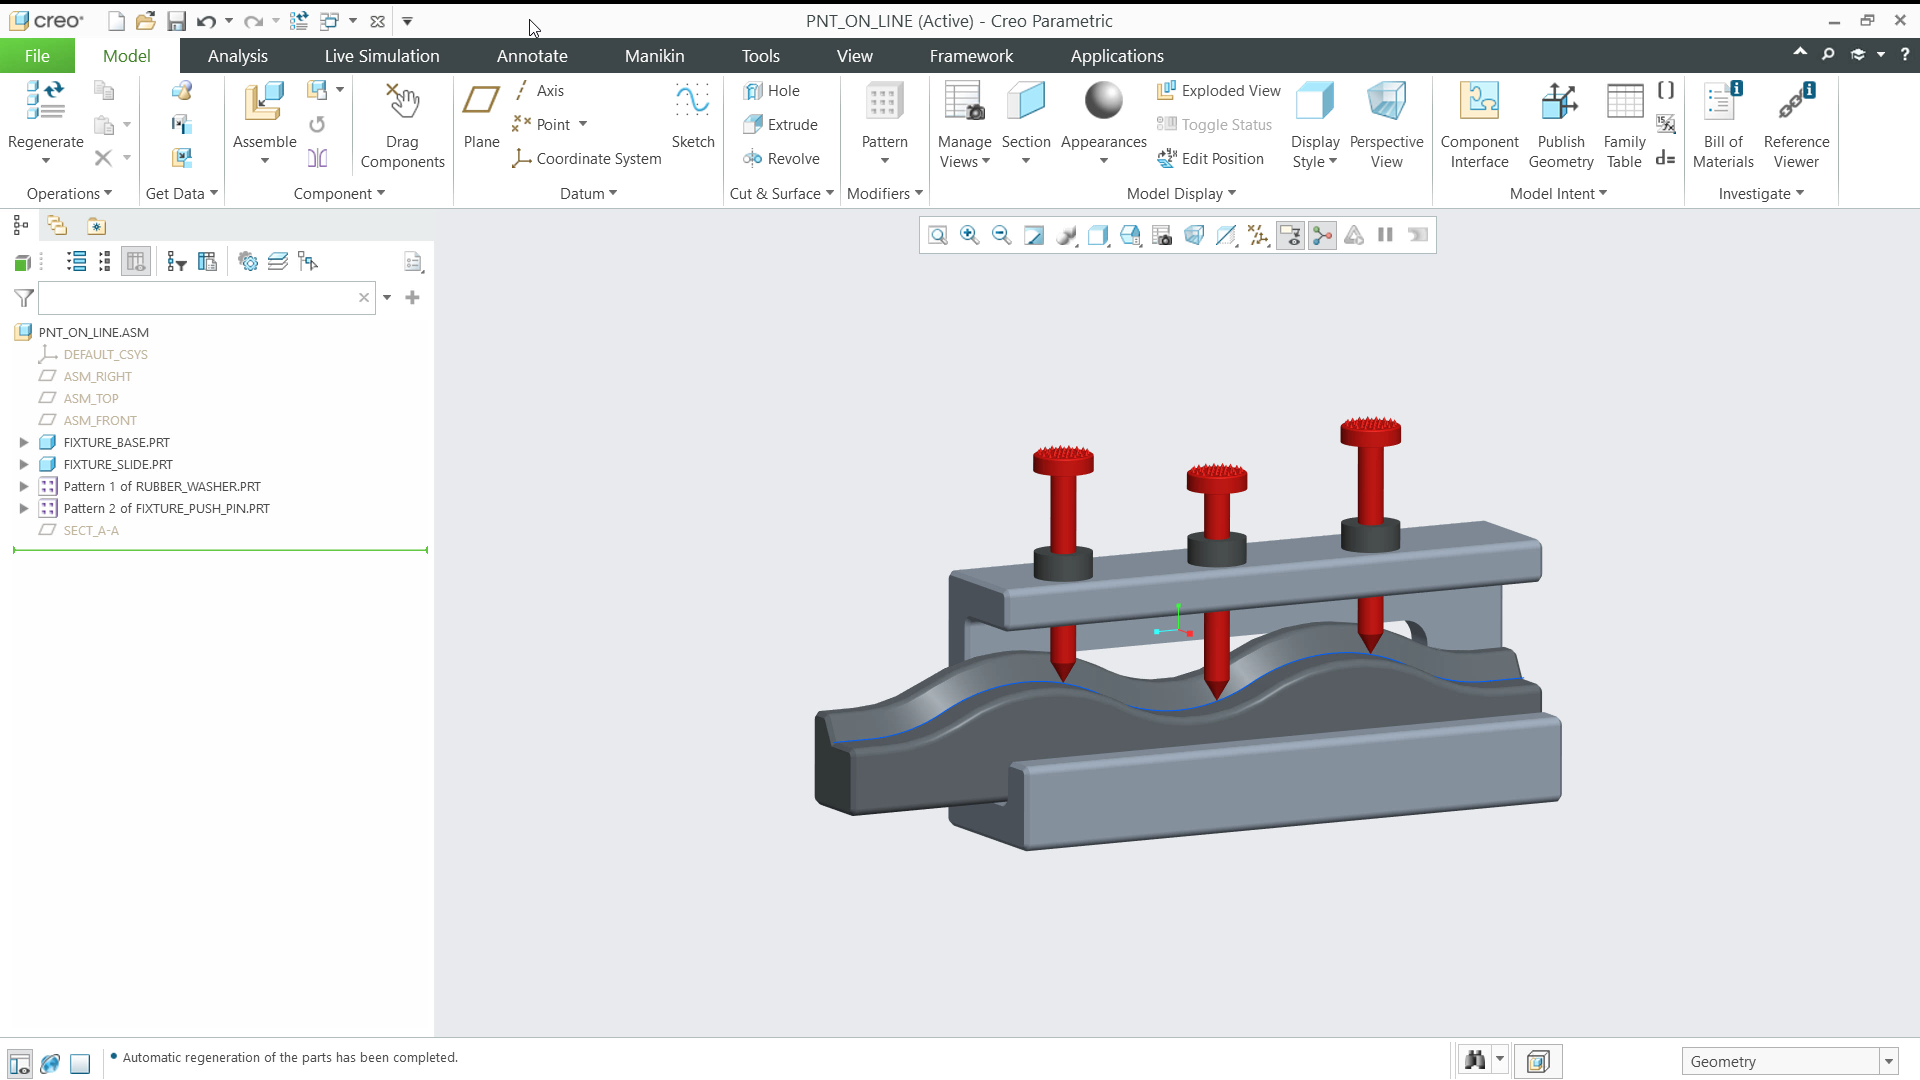Click Refit in the graphics toolbar
The width and height of the screenshot is (1920, 1080).
[937, 235]
